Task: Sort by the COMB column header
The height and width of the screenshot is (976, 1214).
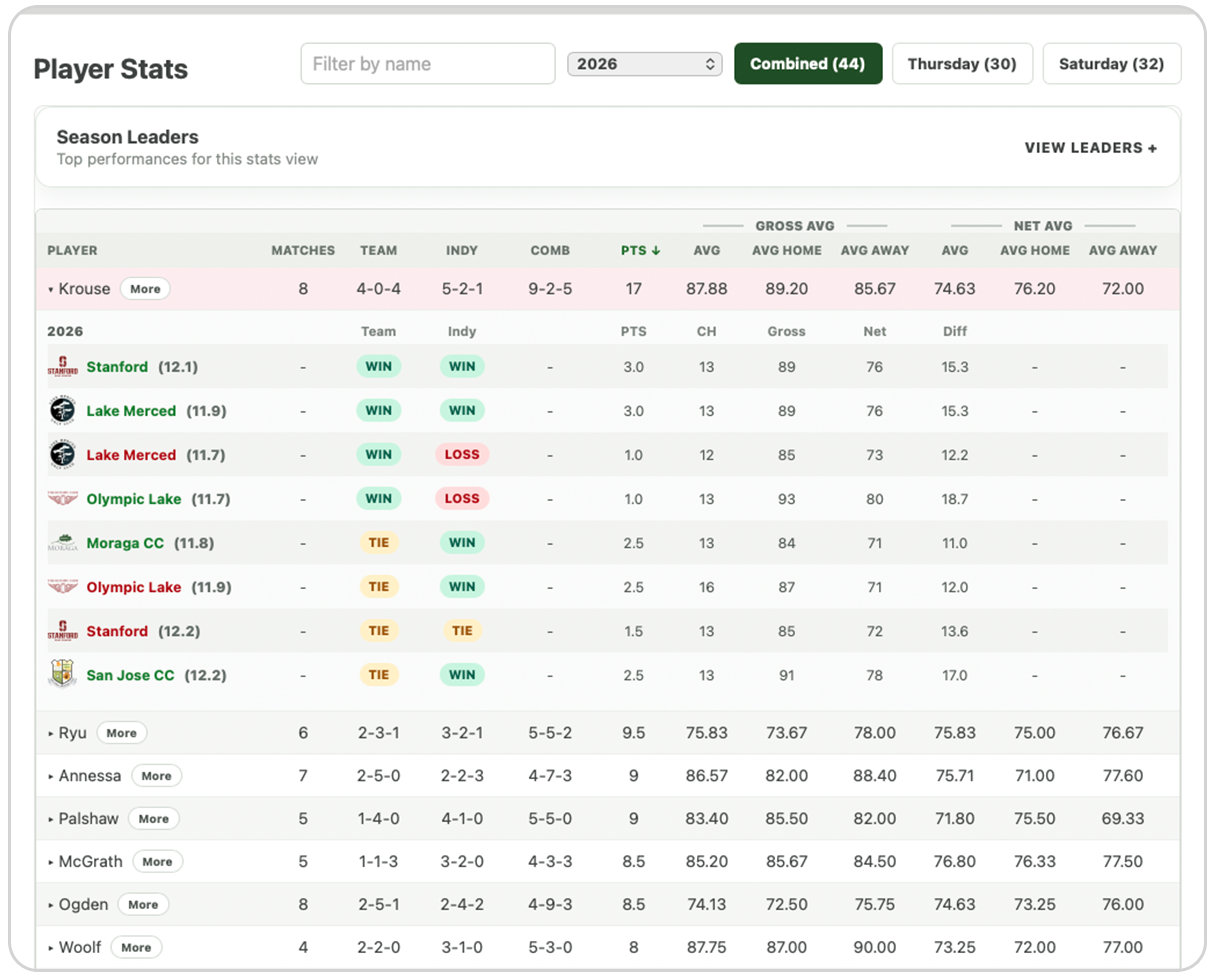Action: (x=550, y=251)
